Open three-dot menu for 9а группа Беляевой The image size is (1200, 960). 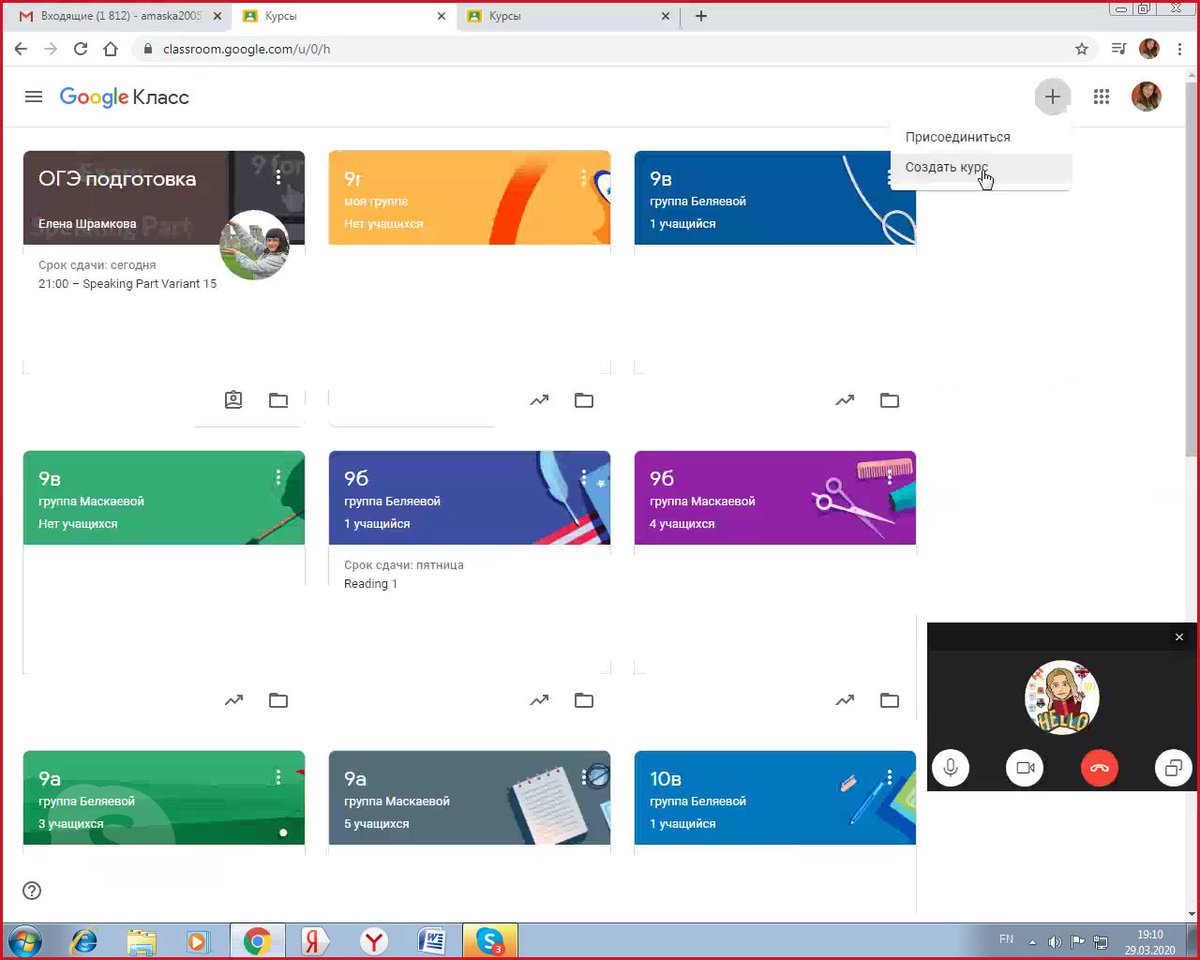click(278, 778)
